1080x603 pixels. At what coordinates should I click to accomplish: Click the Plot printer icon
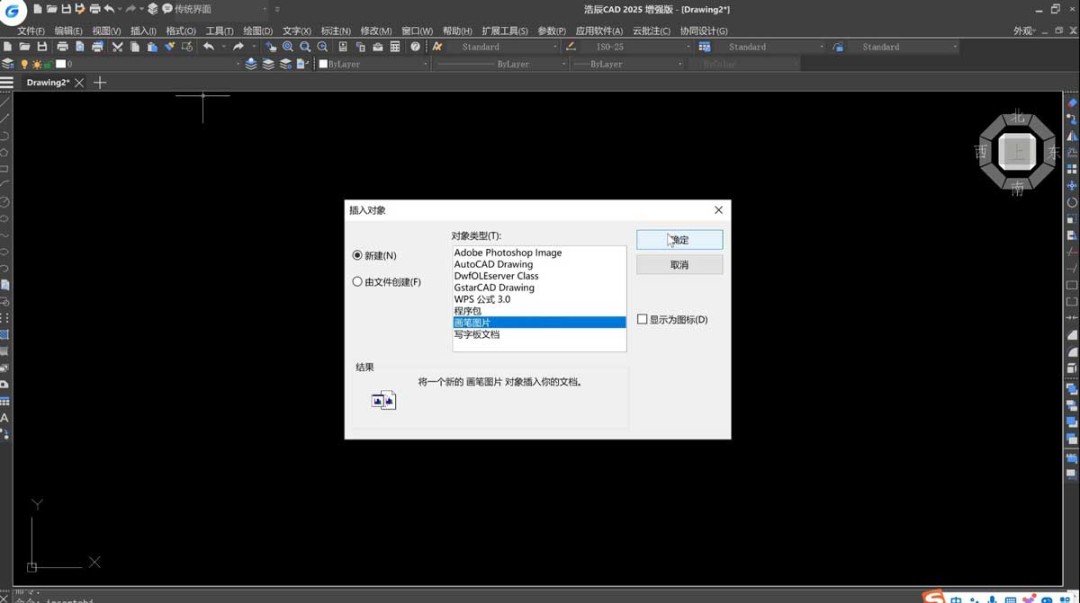click(x=61, y=46)
